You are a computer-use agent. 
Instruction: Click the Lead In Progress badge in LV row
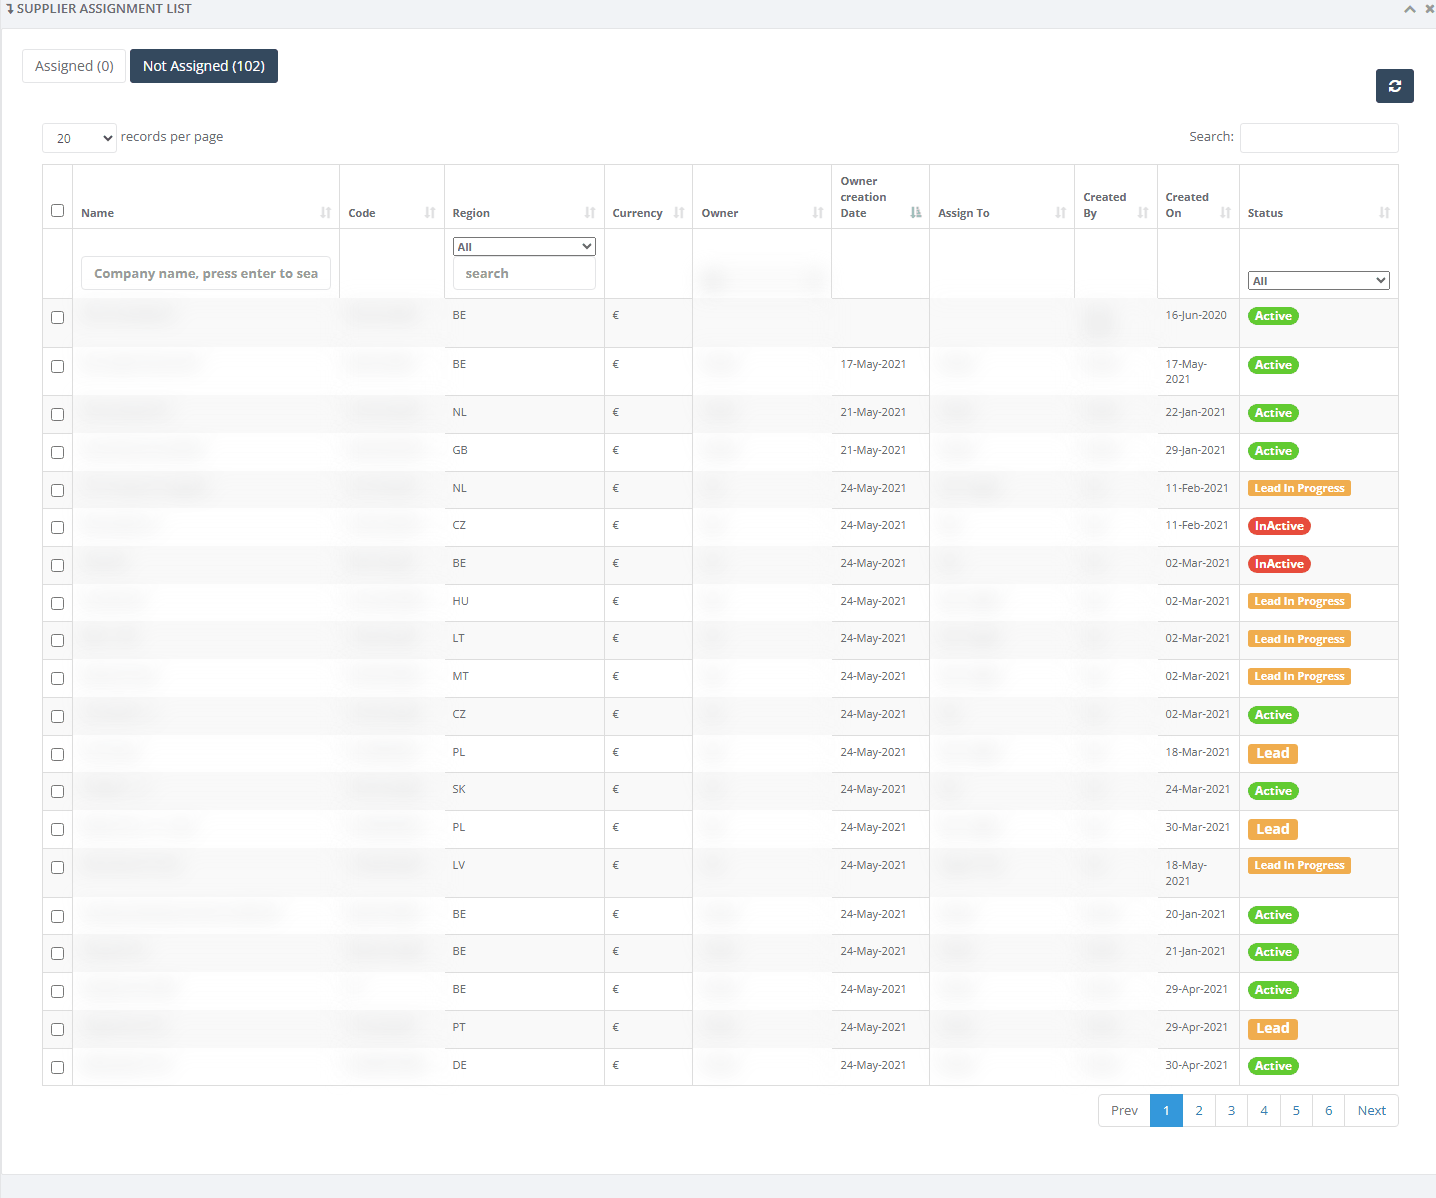[1299, 865]
